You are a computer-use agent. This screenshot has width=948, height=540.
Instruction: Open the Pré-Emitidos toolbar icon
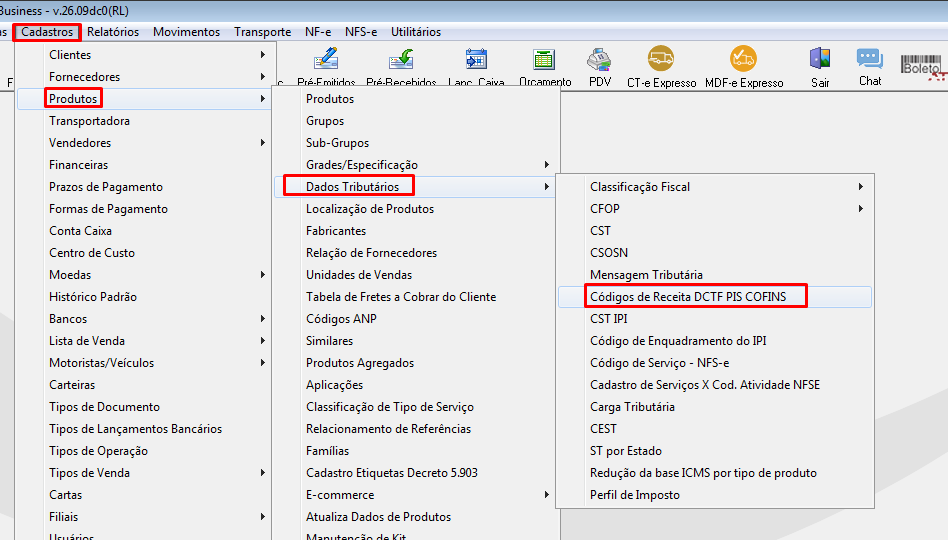click(x=326, y=59)
